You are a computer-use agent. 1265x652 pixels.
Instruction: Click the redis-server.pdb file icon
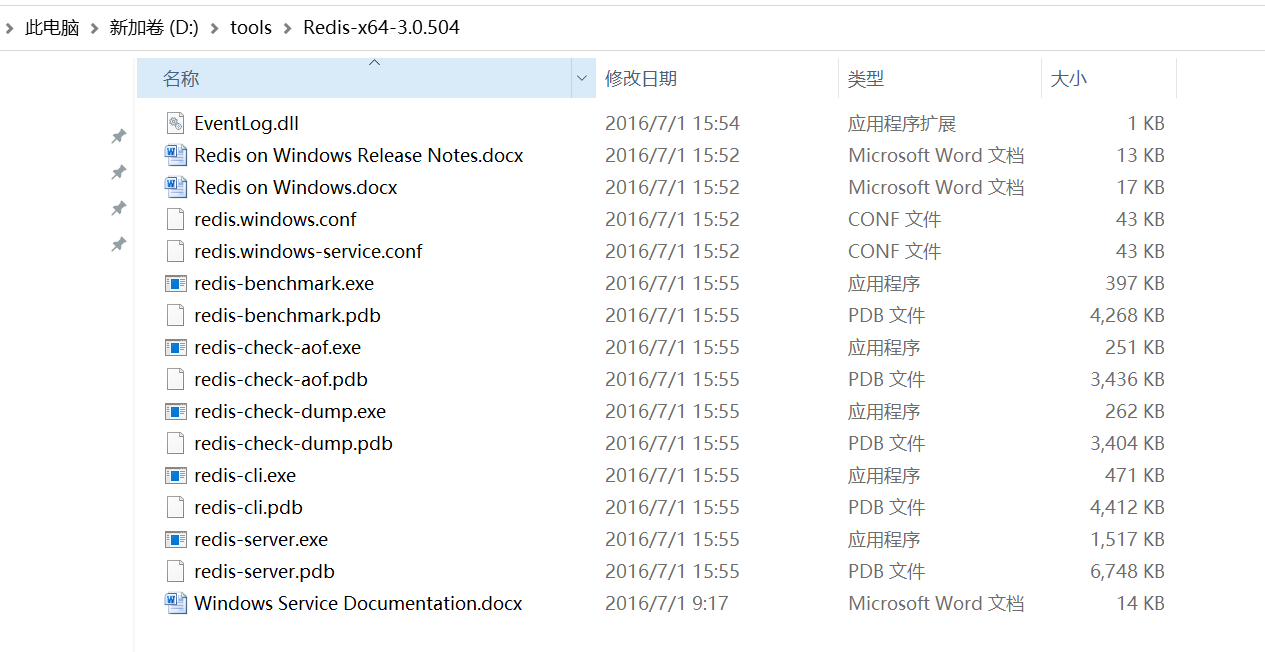click(x=176, y=571)
